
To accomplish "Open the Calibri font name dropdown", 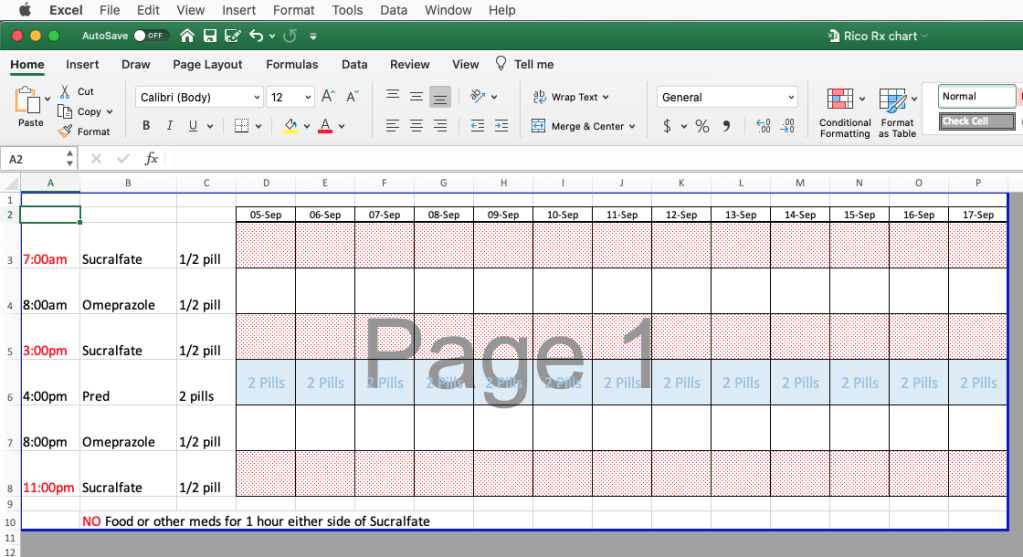I will [257, 97].
